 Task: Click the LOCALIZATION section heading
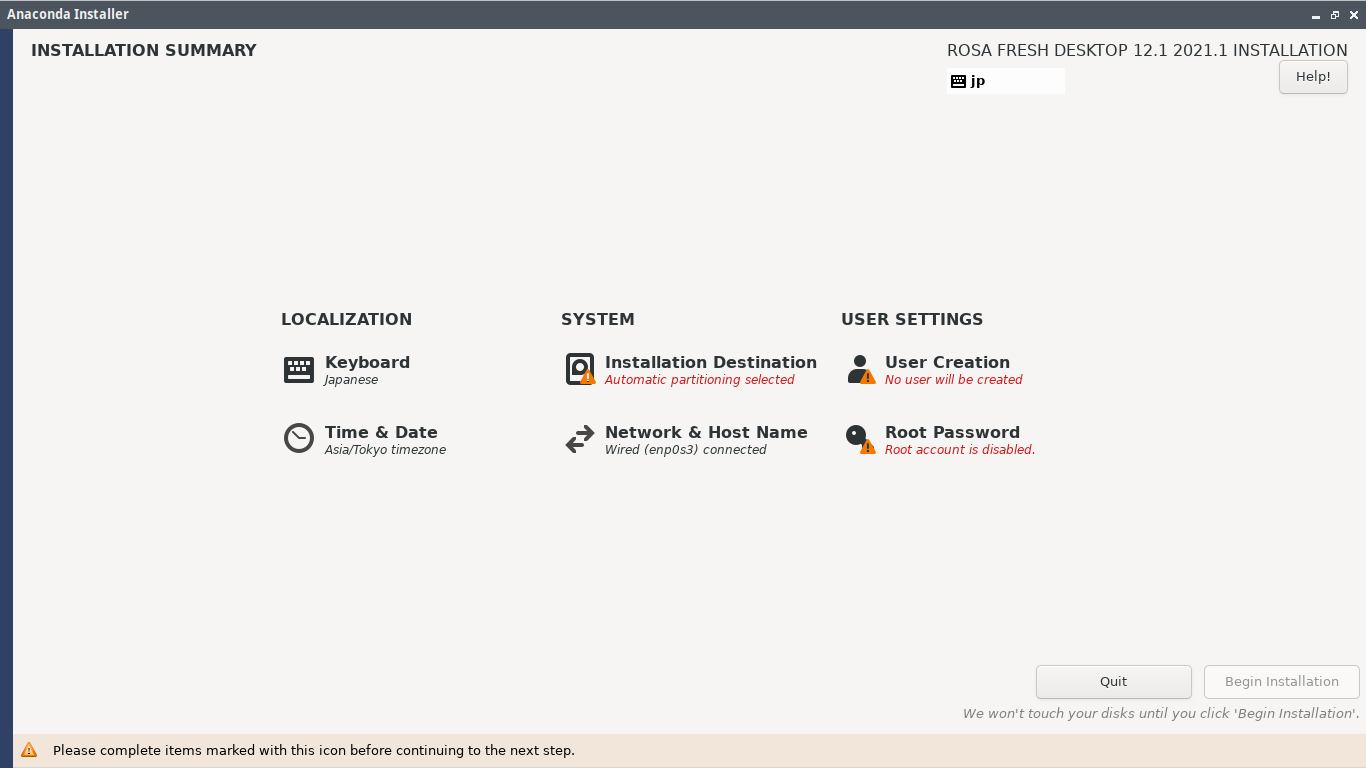tap(346, 320)
